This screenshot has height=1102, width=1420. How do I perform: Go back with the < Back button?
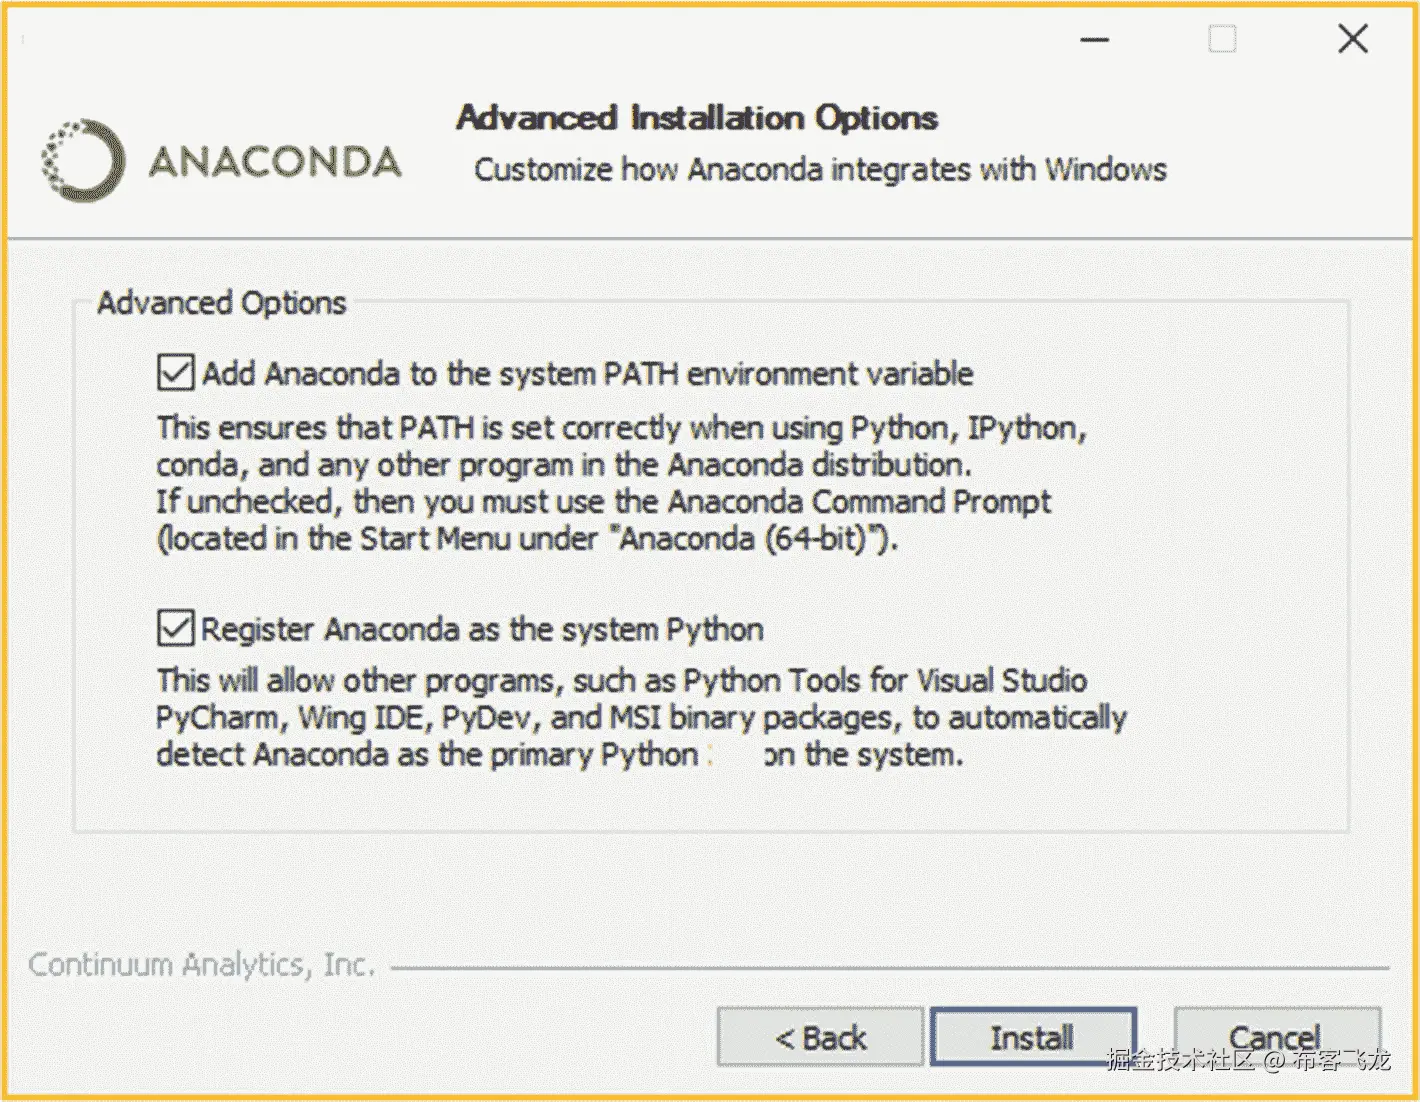820,1037
